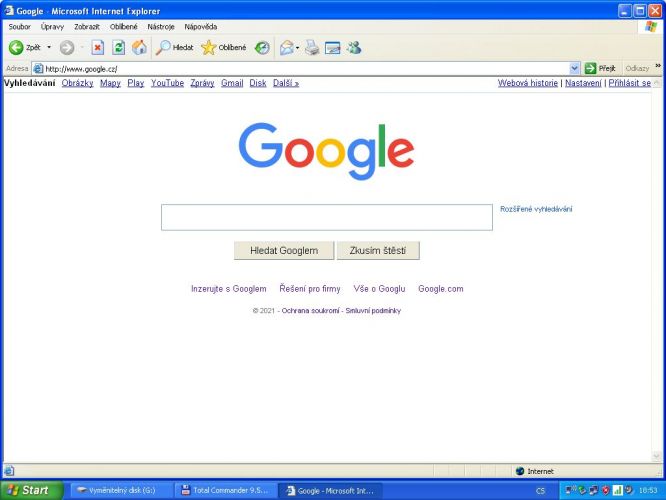Click the Refresh page icon
The width and height of the screenshot is (666, 500).
pos(119,48)
